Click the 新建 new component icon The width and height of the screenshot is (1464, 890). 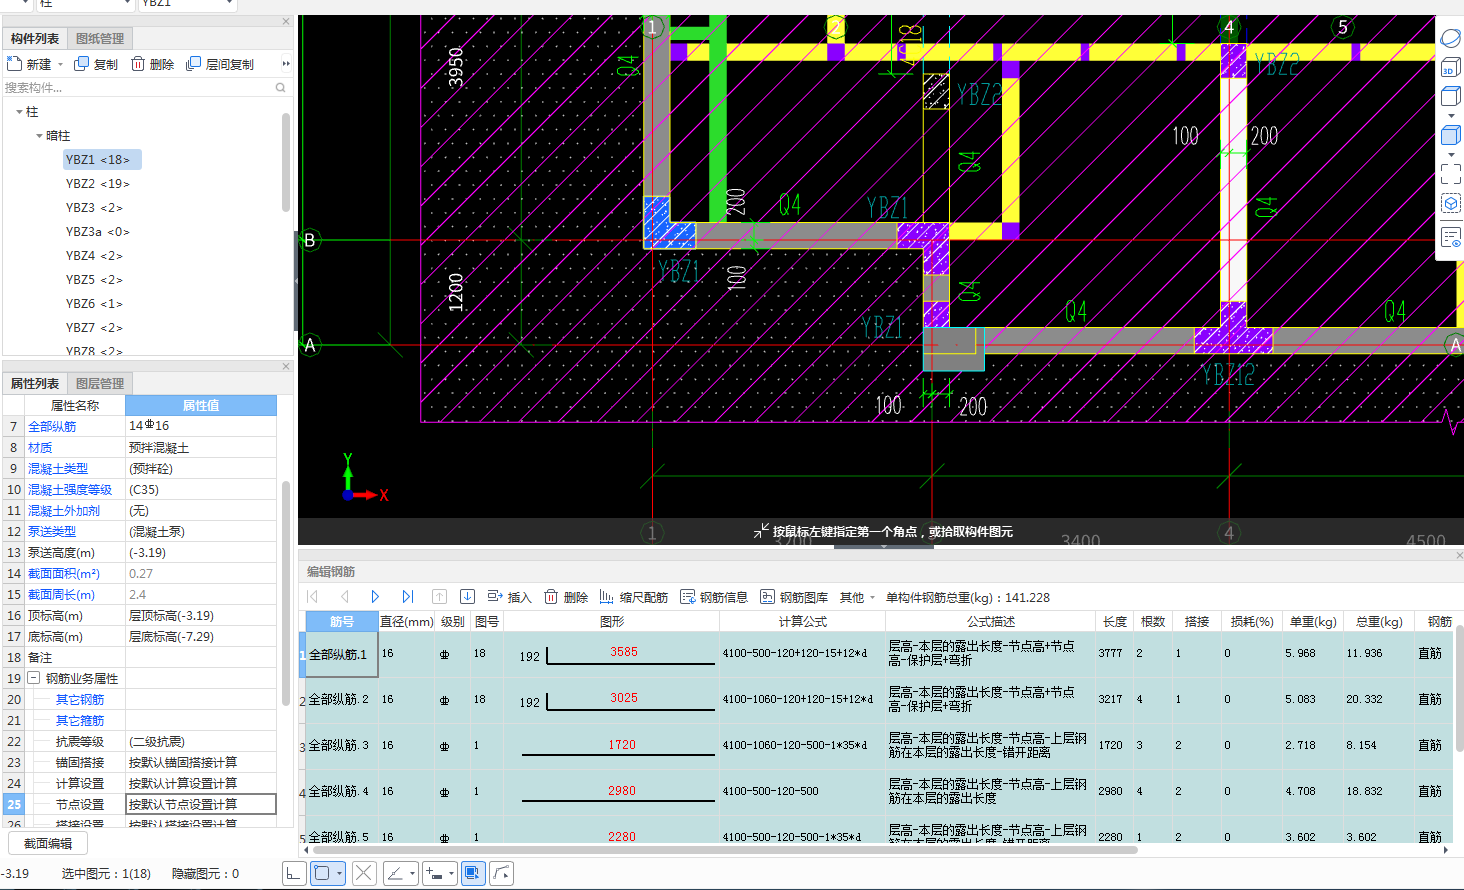[x=15, y=64]
